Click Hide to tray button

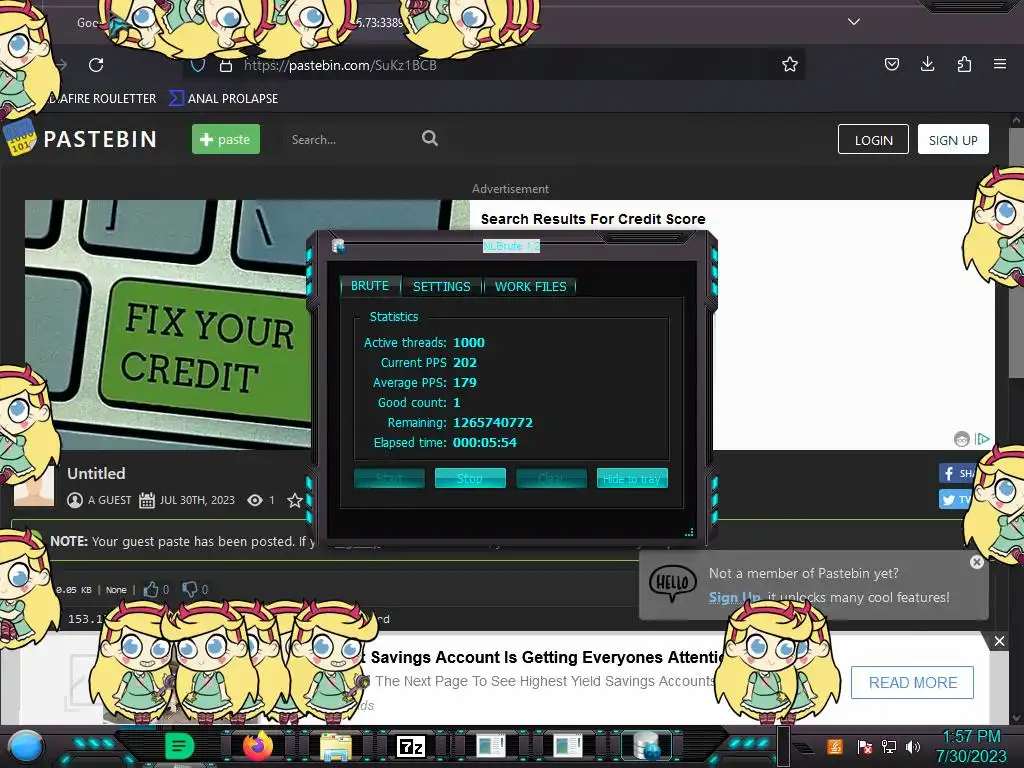(632, 478)
